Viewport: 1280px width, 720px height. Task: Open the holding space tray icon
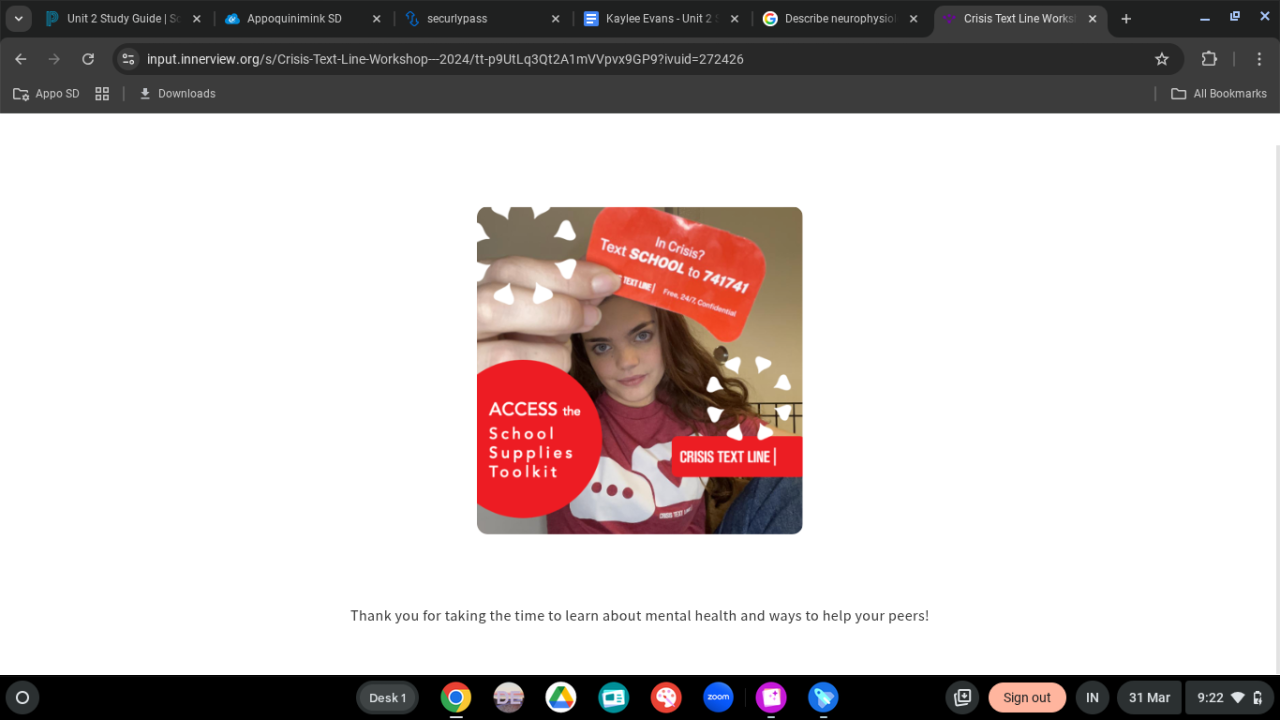pos(963,698)
